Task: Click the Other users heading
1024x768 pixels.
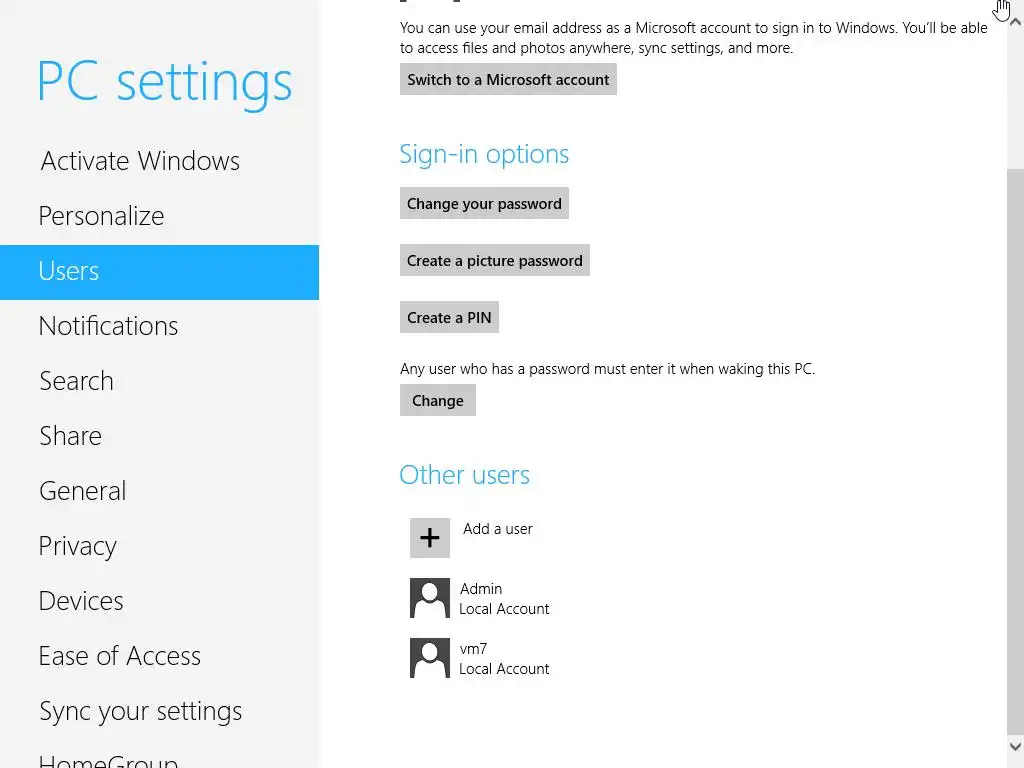Action: [x=464, y=475]
